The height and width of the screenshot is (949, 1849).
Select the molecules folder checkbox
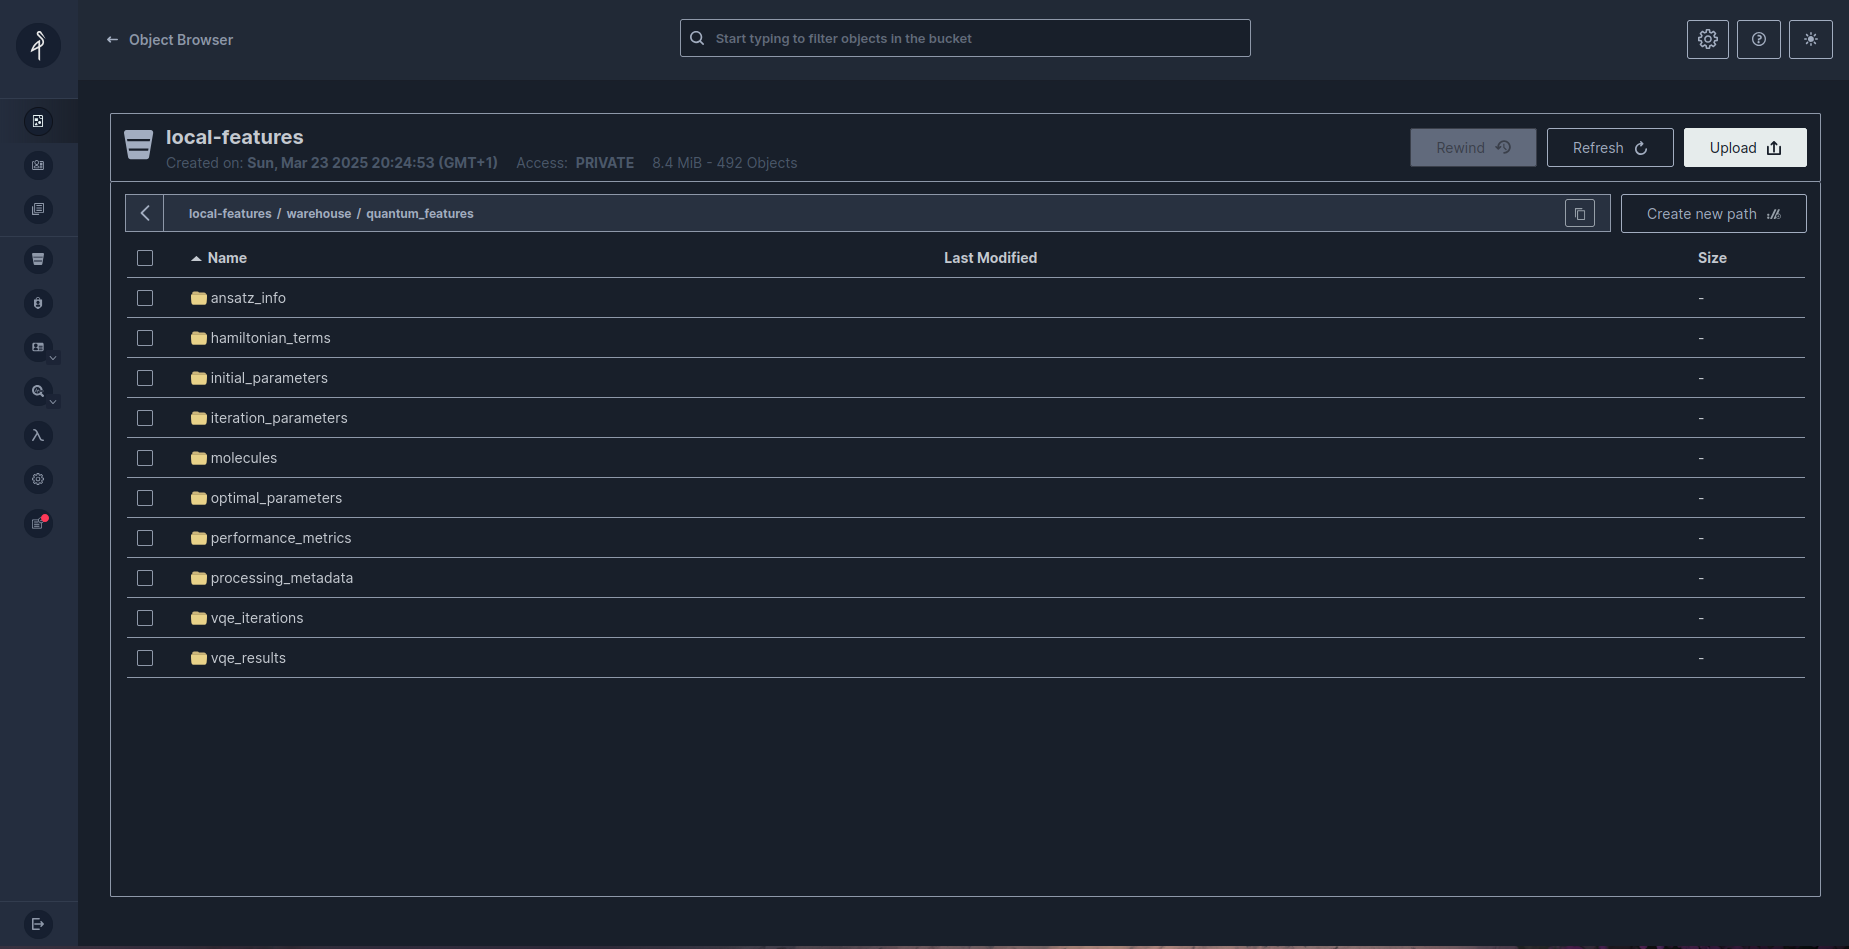pyautogui.click(x=145, y=457)
